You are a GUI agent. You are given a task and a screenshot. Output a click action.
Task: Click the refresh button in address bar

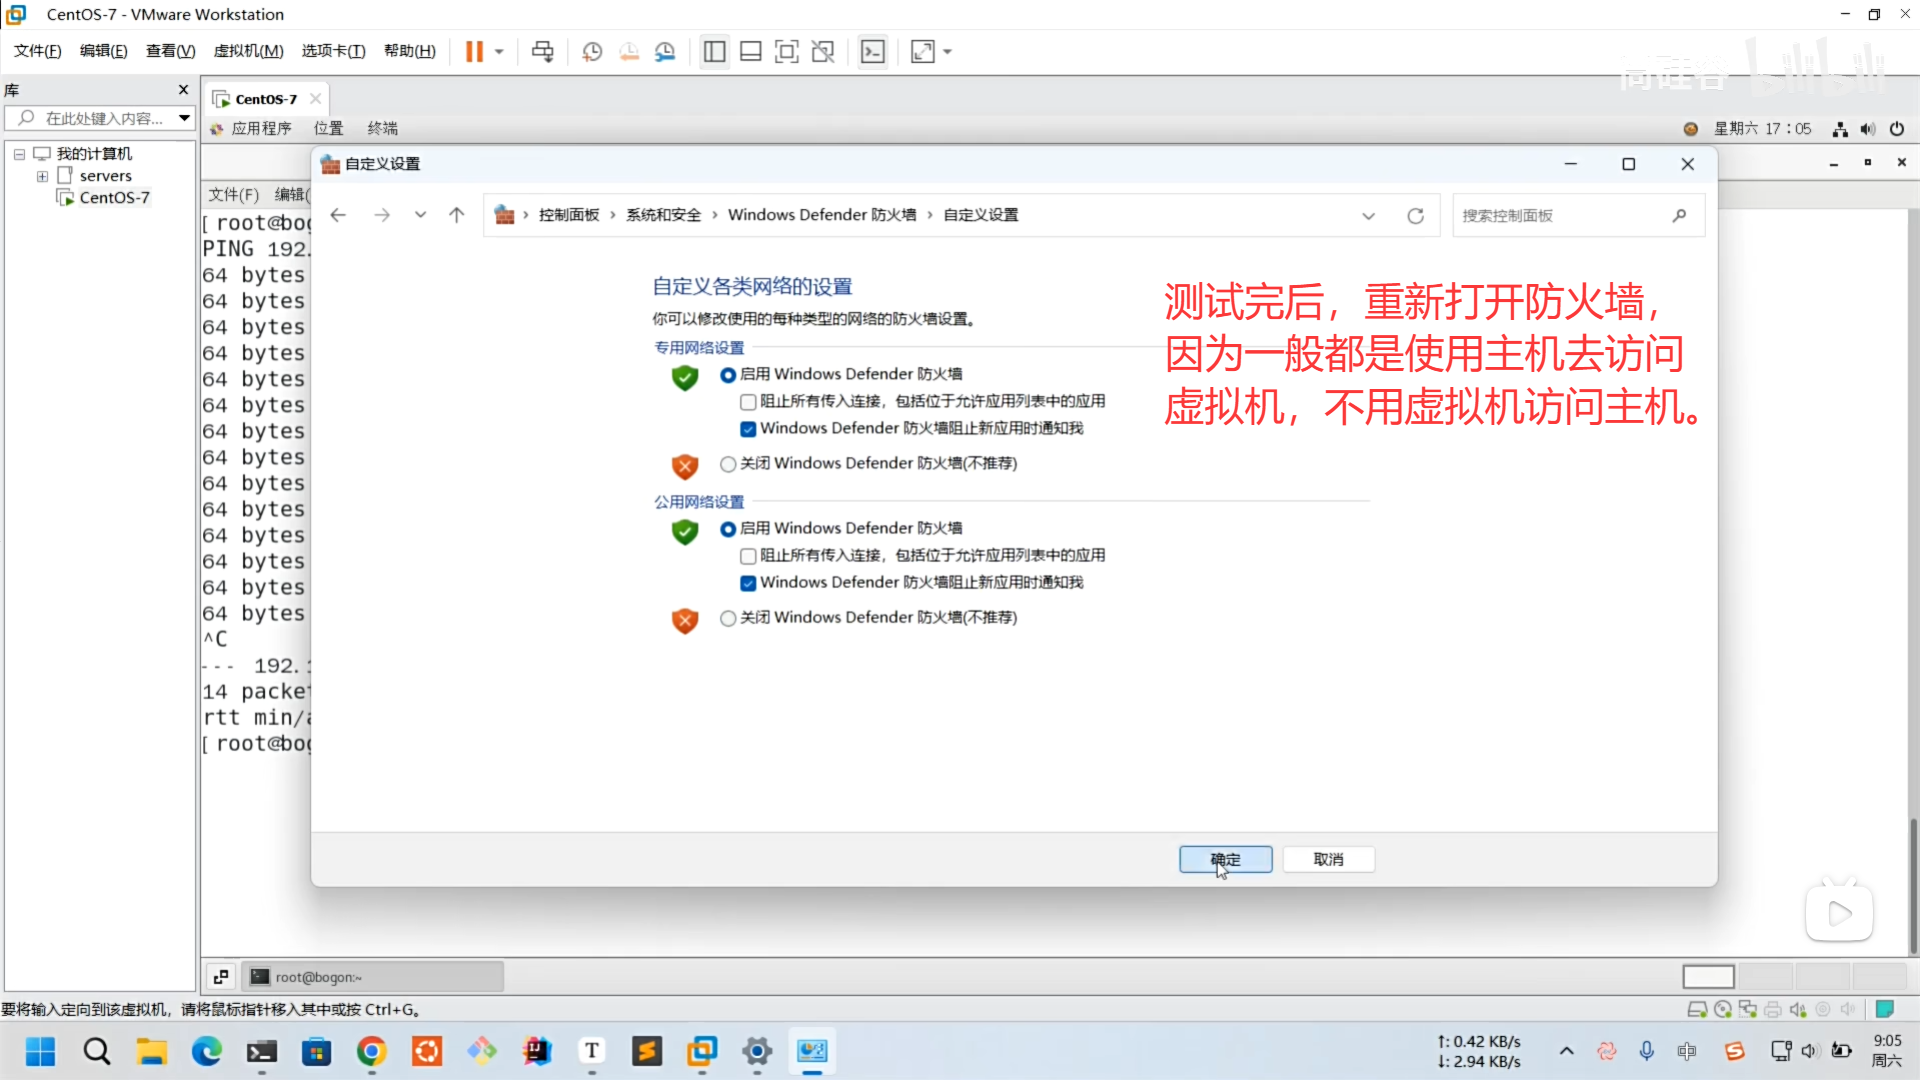(1415, 215)
